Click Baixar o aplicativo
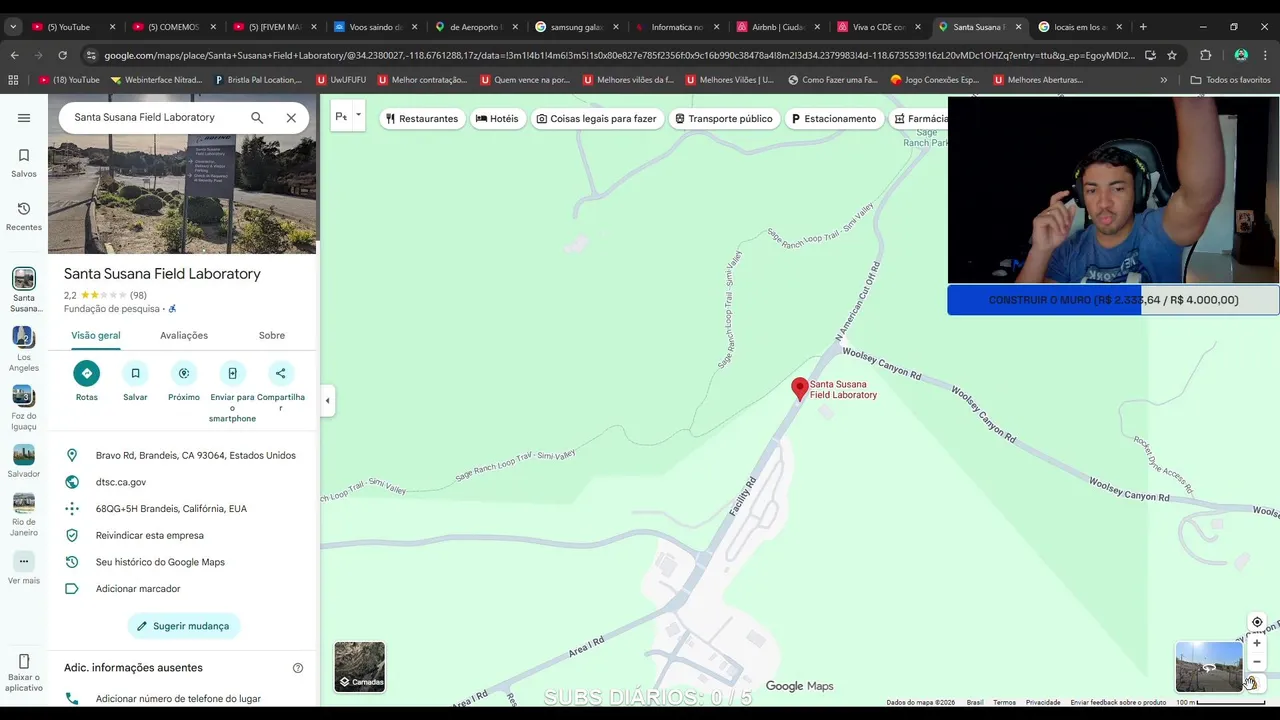The image size is (1280, 720). pyautogui.click(x=24, y=673)
